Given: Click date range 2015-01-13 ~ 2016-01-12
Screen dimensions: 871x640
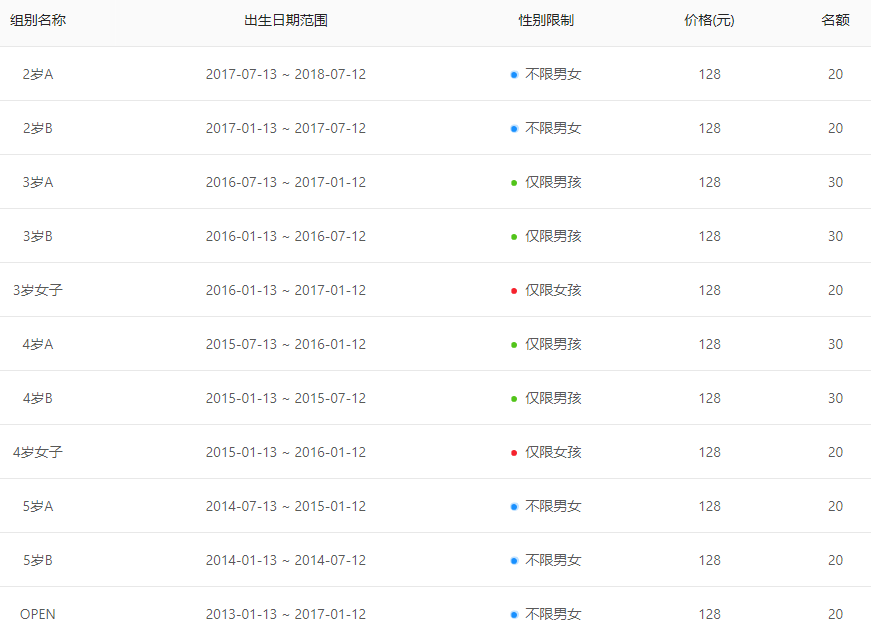Looking at the screenshot, I should pyautogui.click(x=286, y=452).
